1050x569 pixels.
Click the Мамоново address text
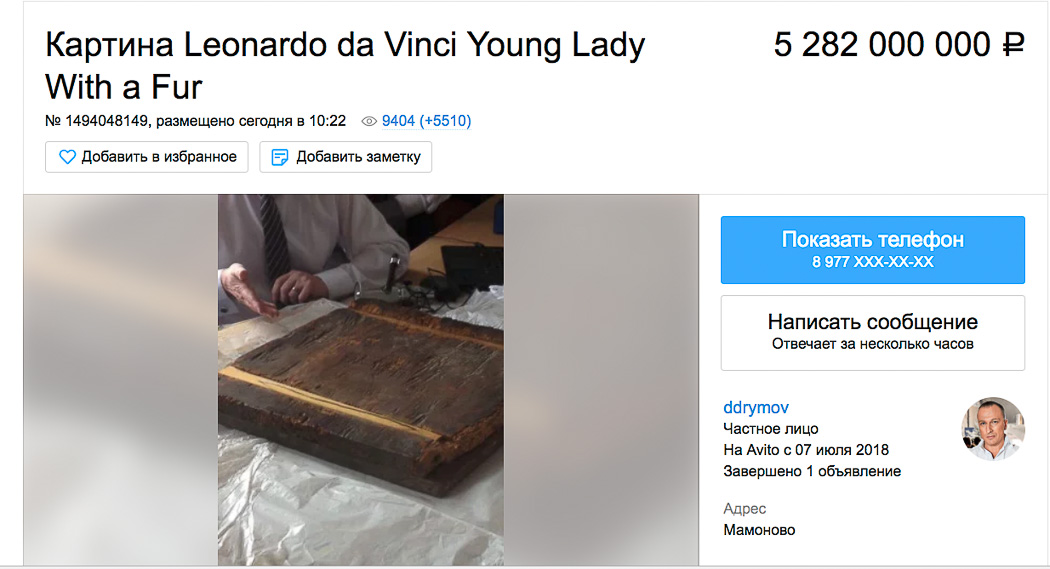pos(759,530)
